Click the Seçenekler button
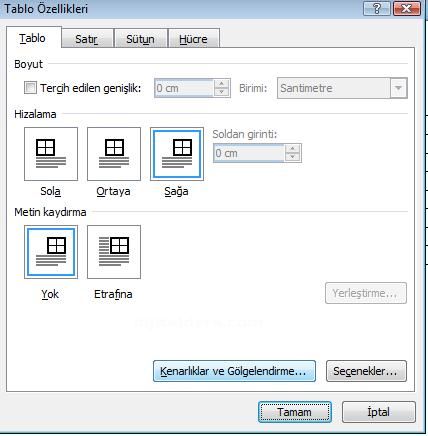This screenshot has height=436, width=428. pos(366,371)
